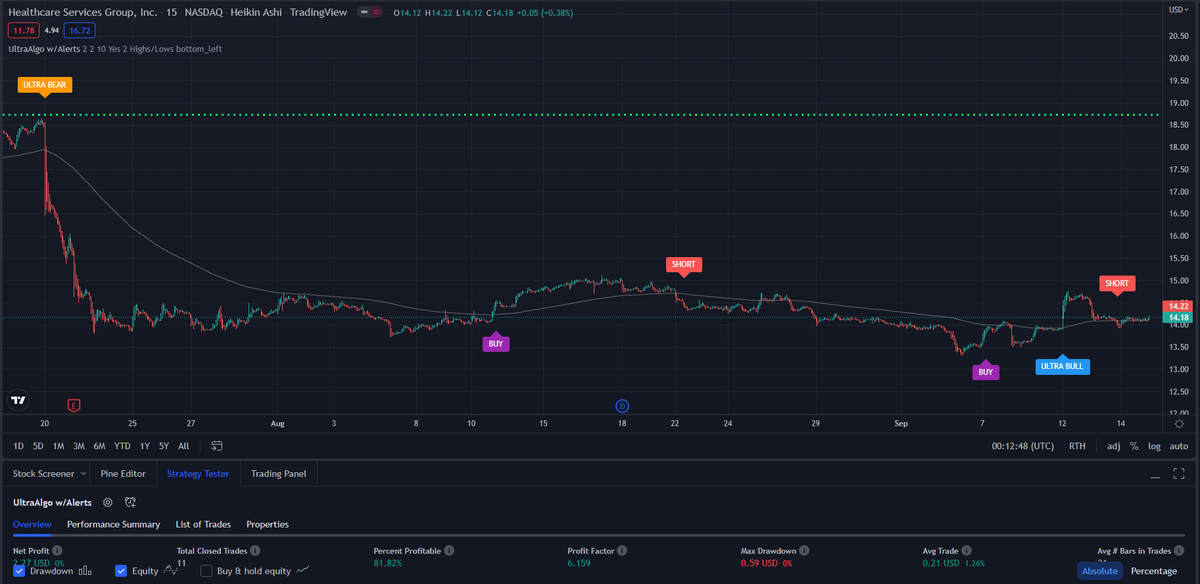The width and height of the screenshot is (1200, 584).
Task: Open the Performance Summary sub-tab
Action: click(x=113, y=524)
